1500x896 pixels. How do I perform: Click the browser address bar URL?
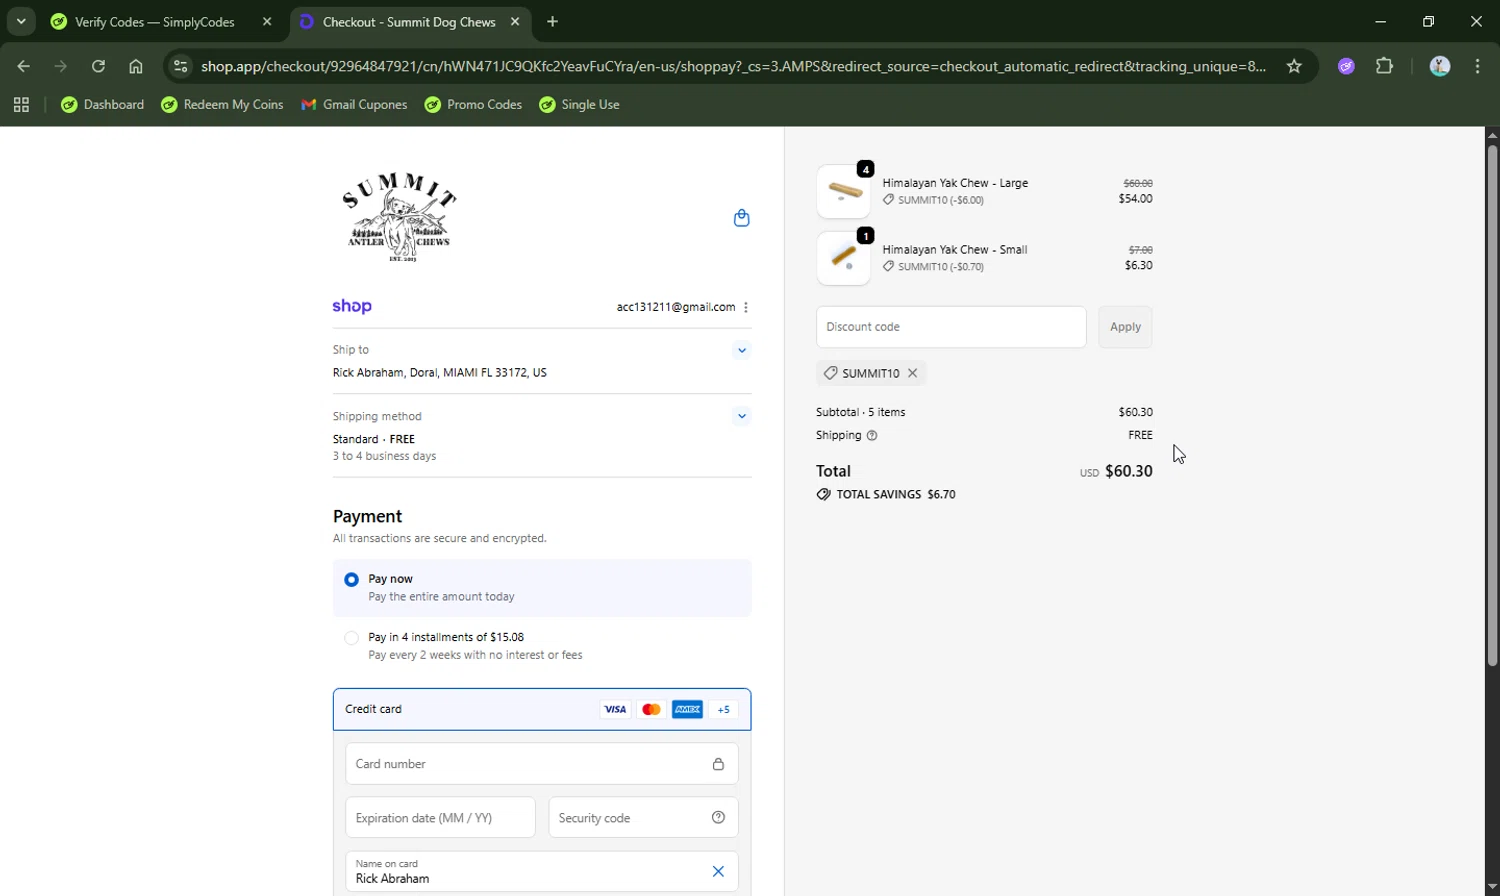click(733, 66)
